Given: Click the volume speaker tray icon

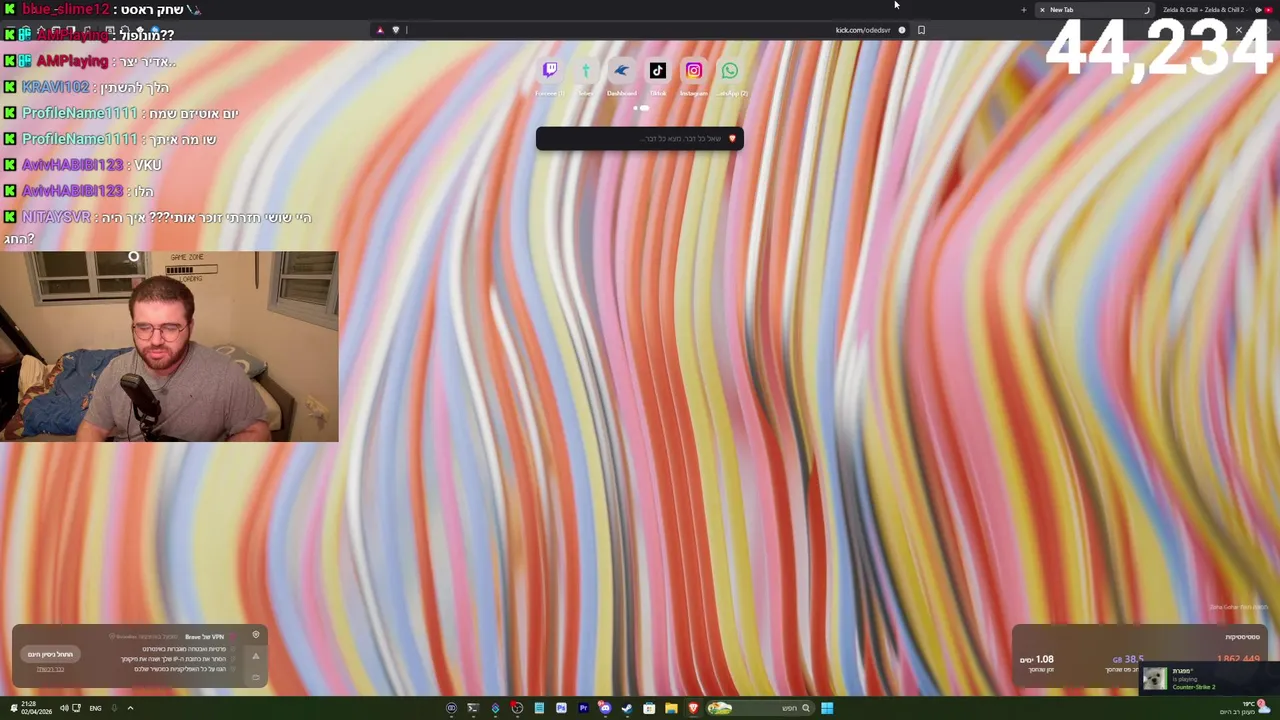Looking at the screenshot, I should [63, 708].
